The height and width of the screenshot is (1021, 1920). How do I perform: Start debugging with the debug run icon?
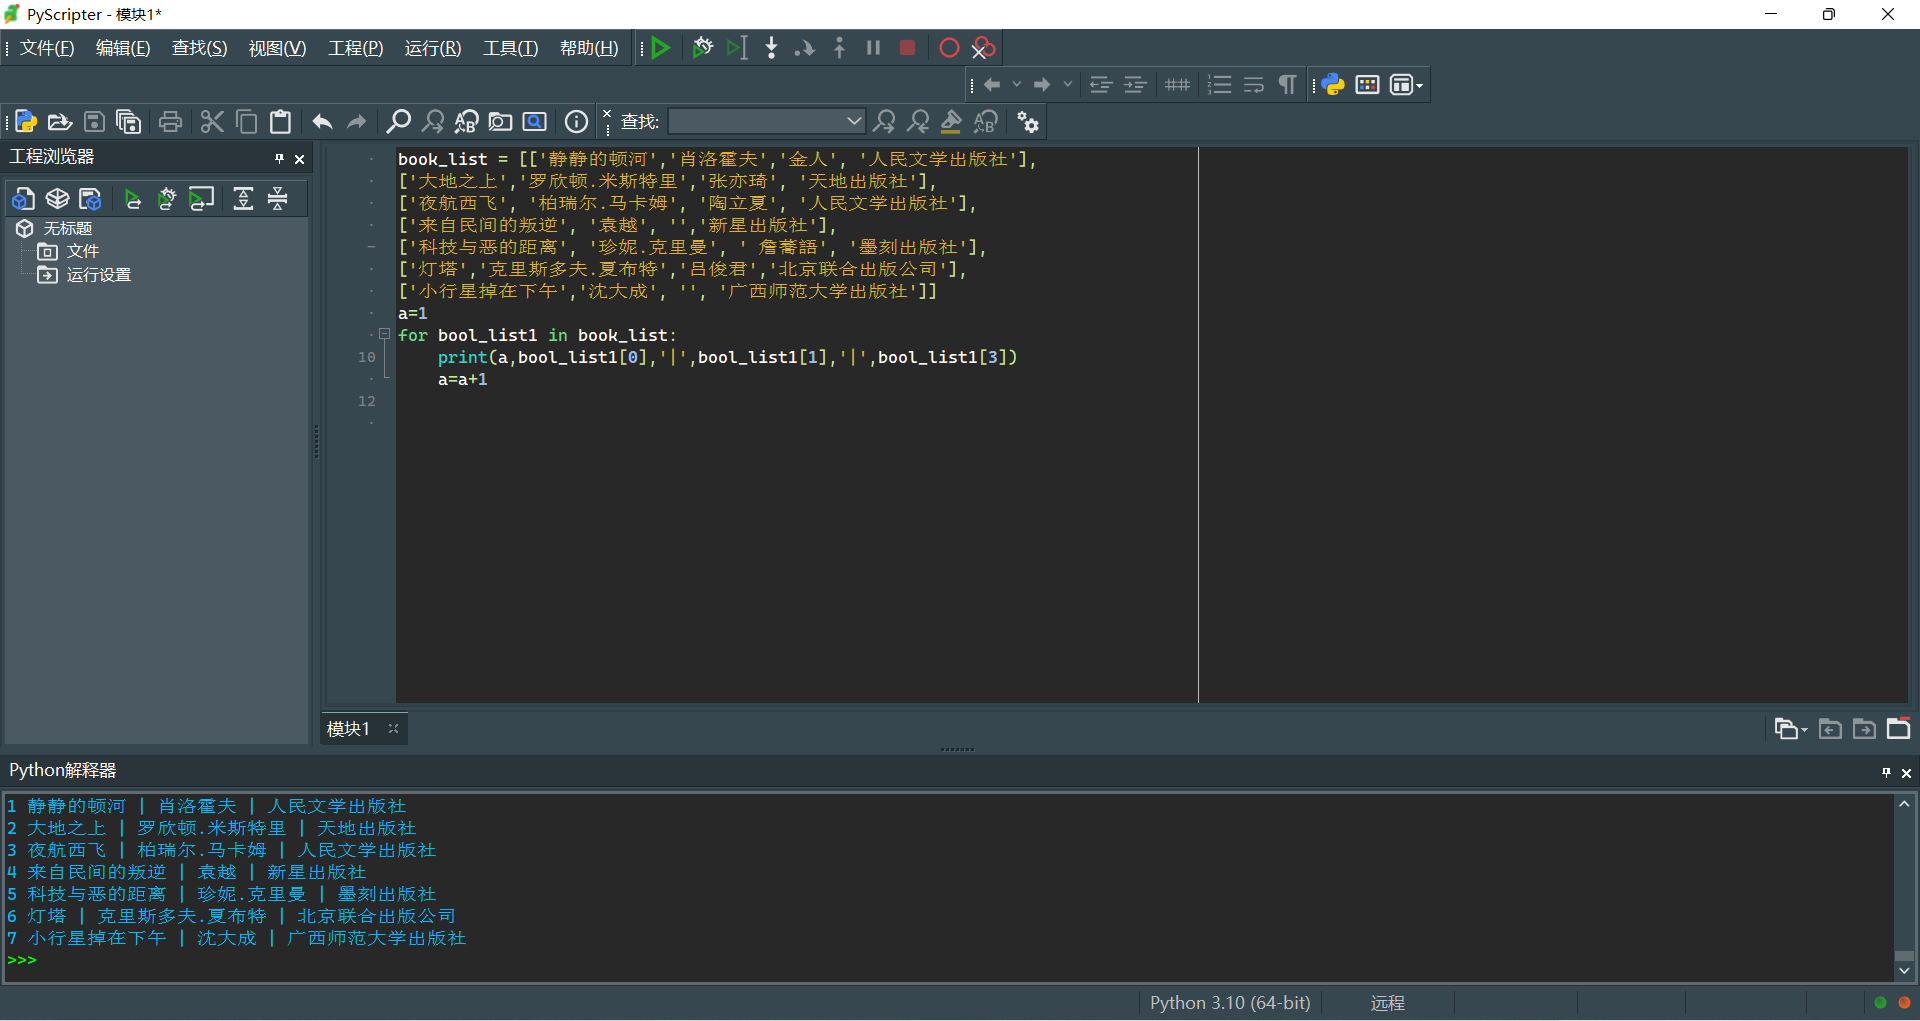pos(702,48)
